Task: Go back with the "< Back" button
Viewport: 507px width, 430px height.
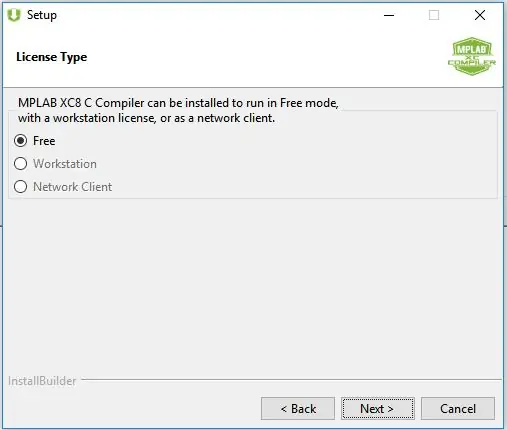Action: coord(298,408)
